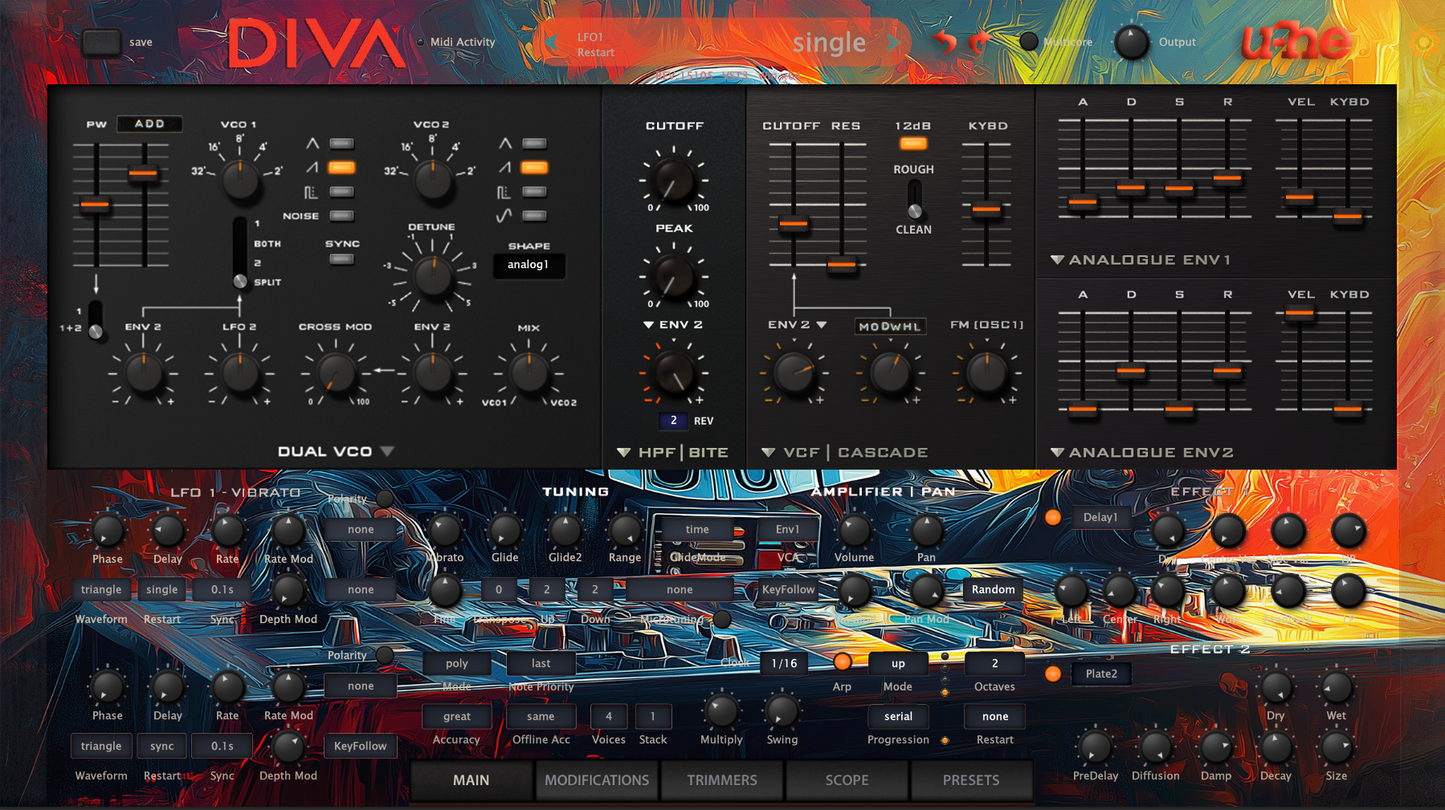Click the save button
The width and height of the screenshot is (1445, 810).
click(102, 42)
